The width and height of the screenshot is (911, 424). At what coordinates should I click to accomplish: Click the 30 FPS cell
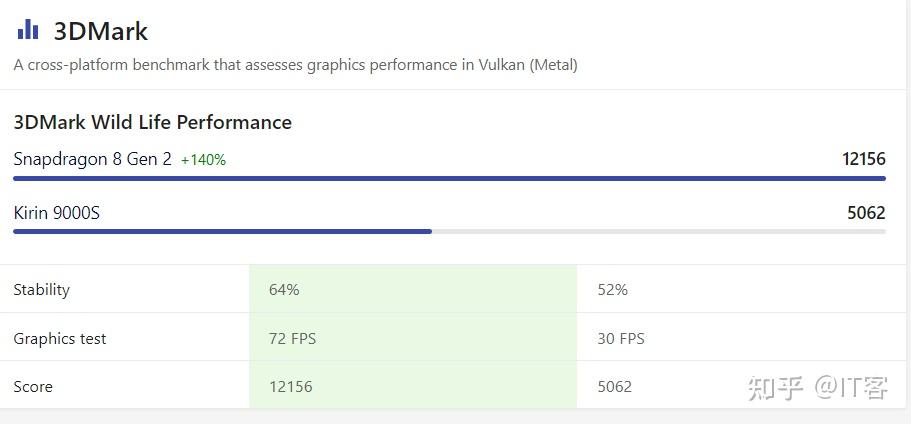coord(621,339)
